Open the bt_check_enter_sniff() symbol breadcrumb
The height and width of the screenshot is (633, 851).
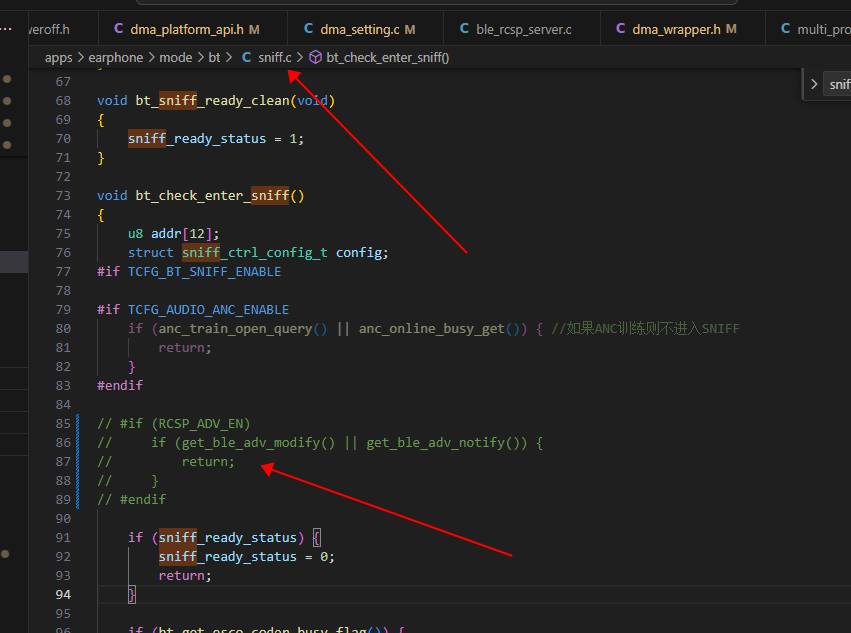tap(388, 58)
